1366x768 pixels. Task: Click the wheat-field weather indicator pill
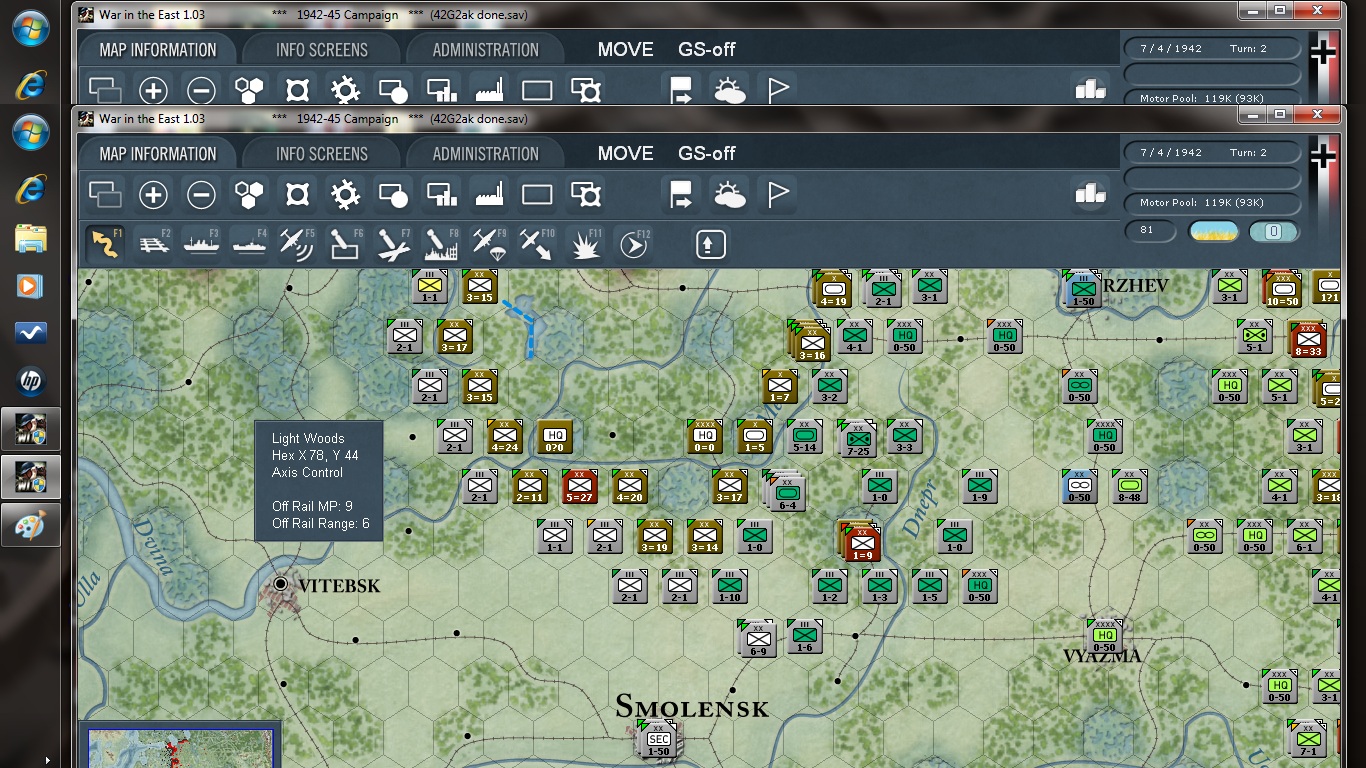(1213, 232)
